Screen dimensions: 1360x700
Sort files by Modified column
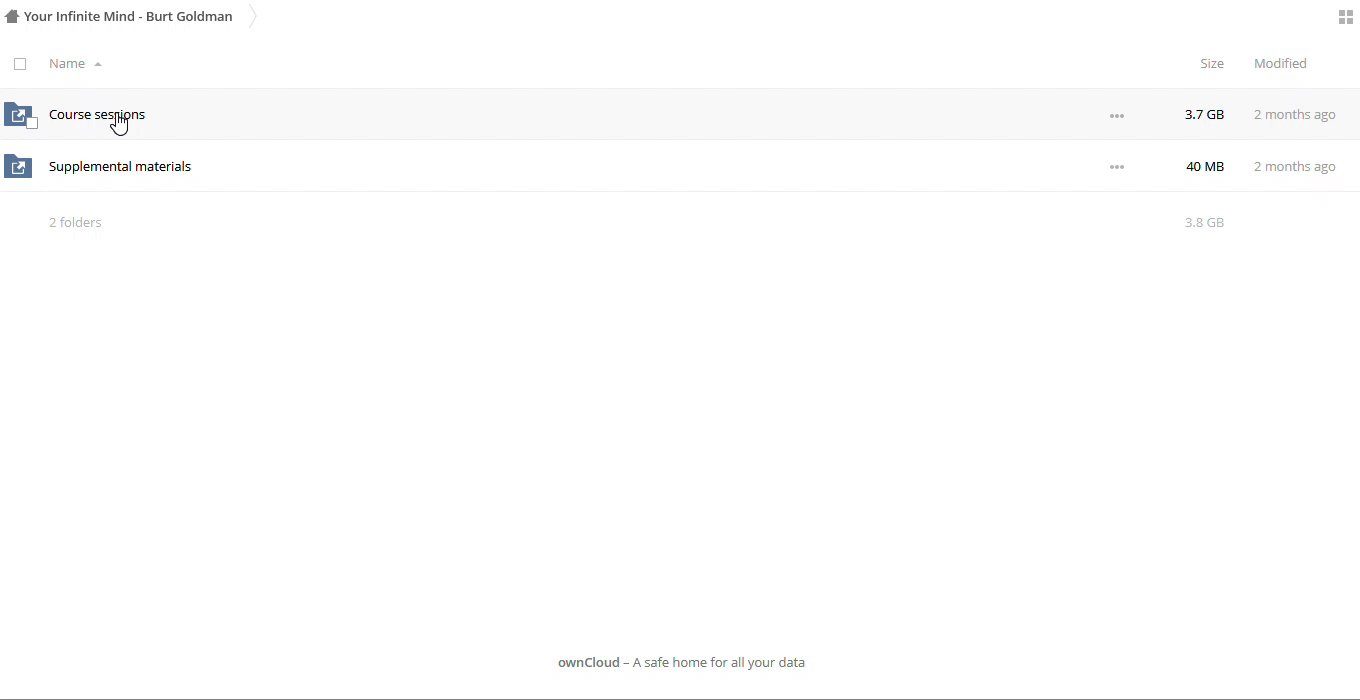point(1280,64)
